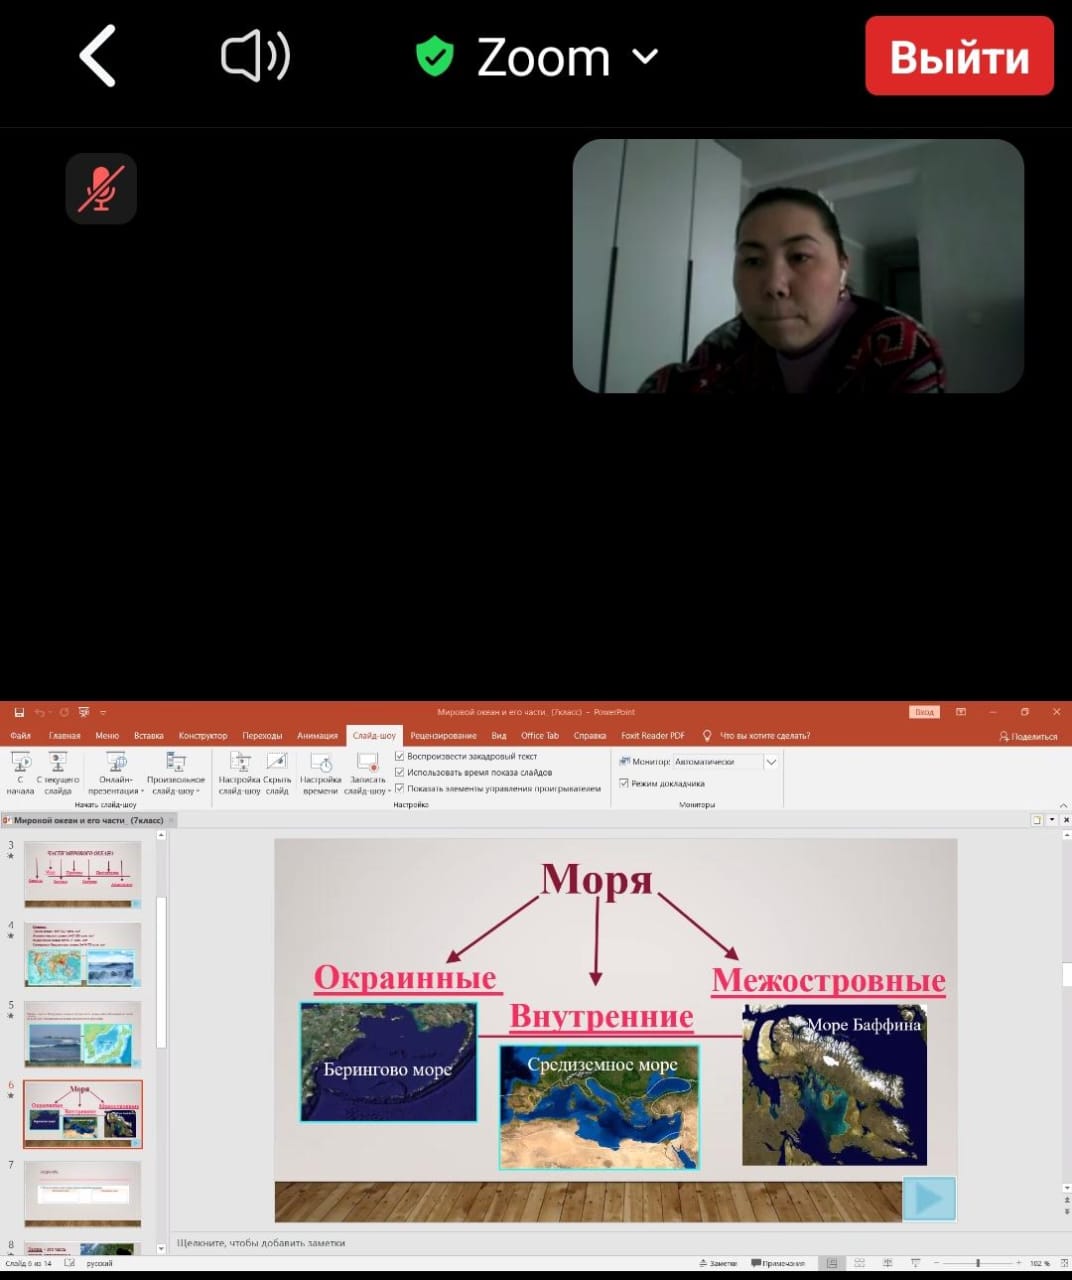1072x1280 pixels.
Task: Click the blue play arrow on slide
Action: [x=928, y=1198]
